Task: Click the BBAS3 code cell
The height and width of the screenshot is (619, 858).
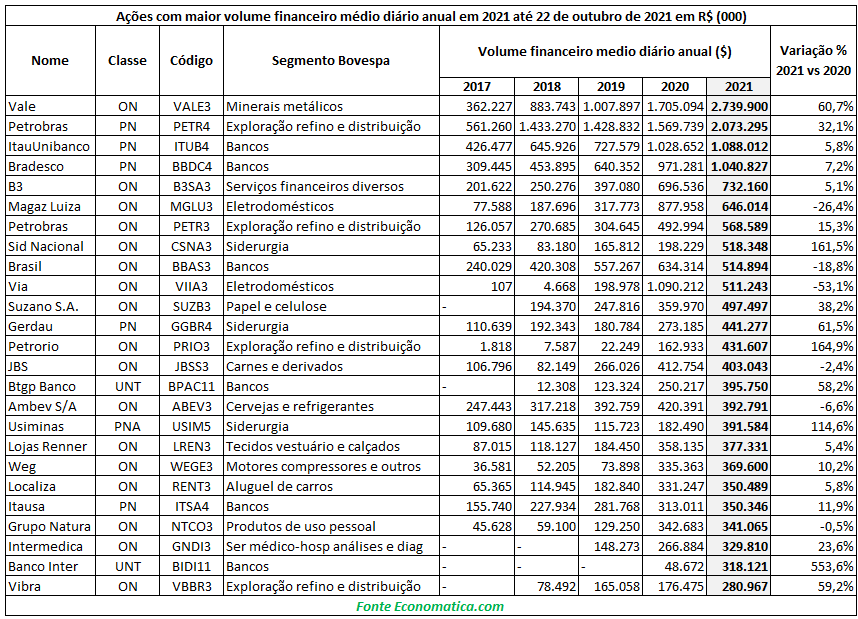Action: pyautogui.click(x=192, y=266)
